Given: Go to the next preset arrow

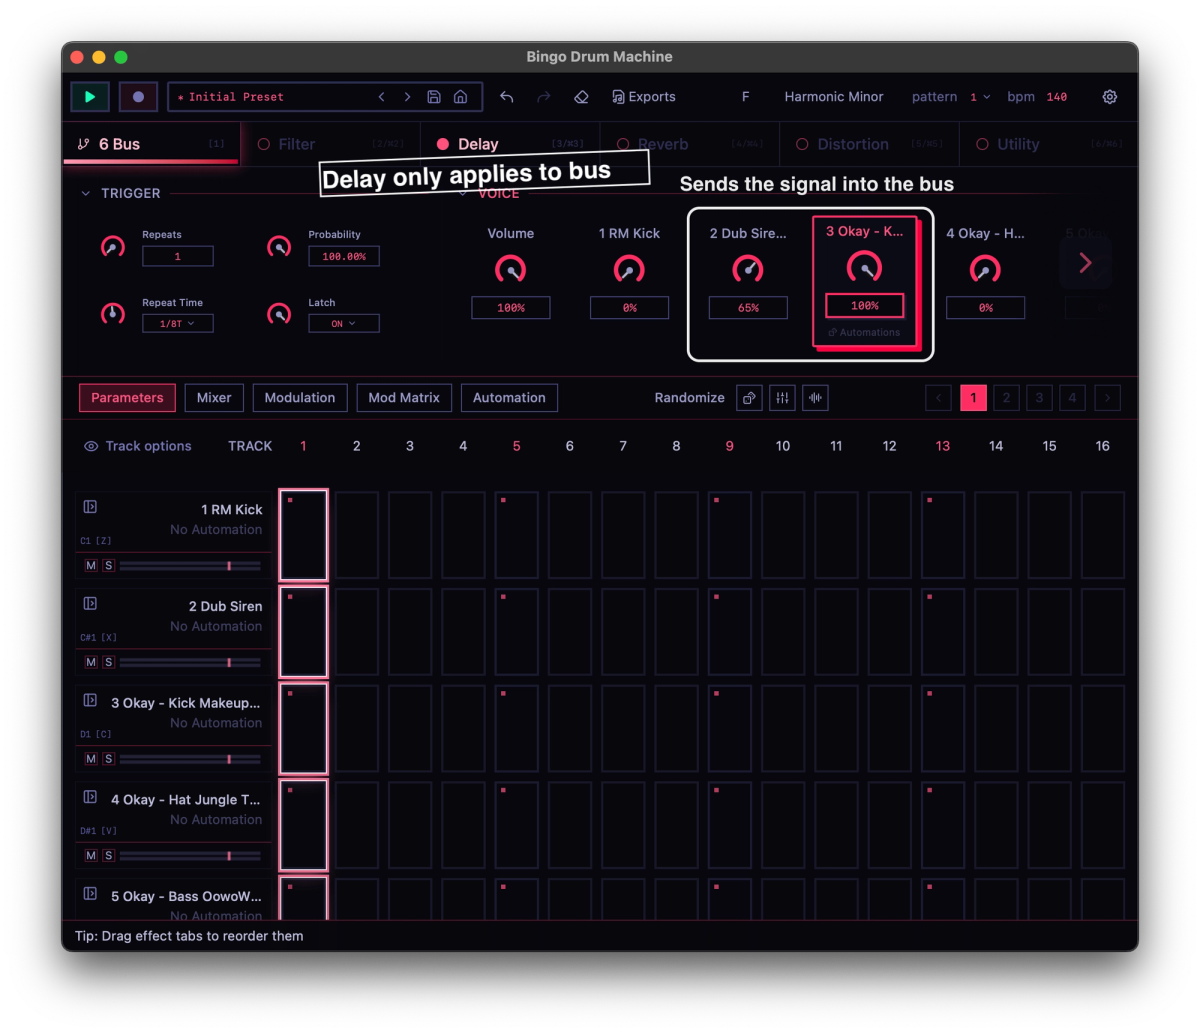Looking at the screenshot, I should (x=407, y=97).
